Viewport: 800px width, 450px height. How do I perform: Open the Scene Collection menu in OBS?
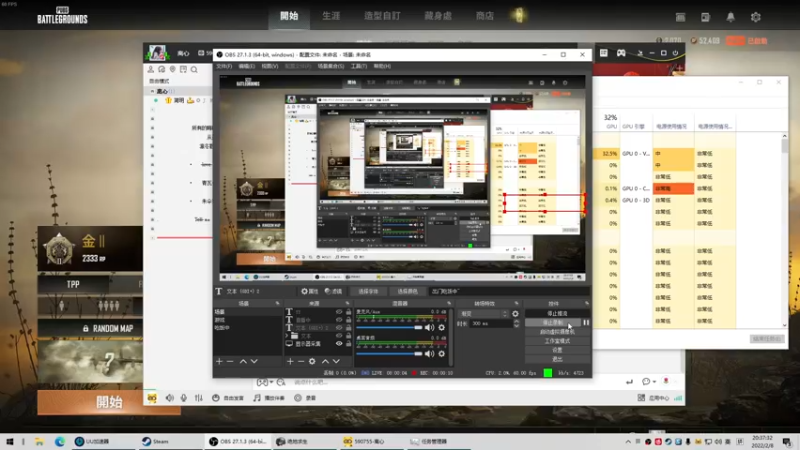point(331,66)
